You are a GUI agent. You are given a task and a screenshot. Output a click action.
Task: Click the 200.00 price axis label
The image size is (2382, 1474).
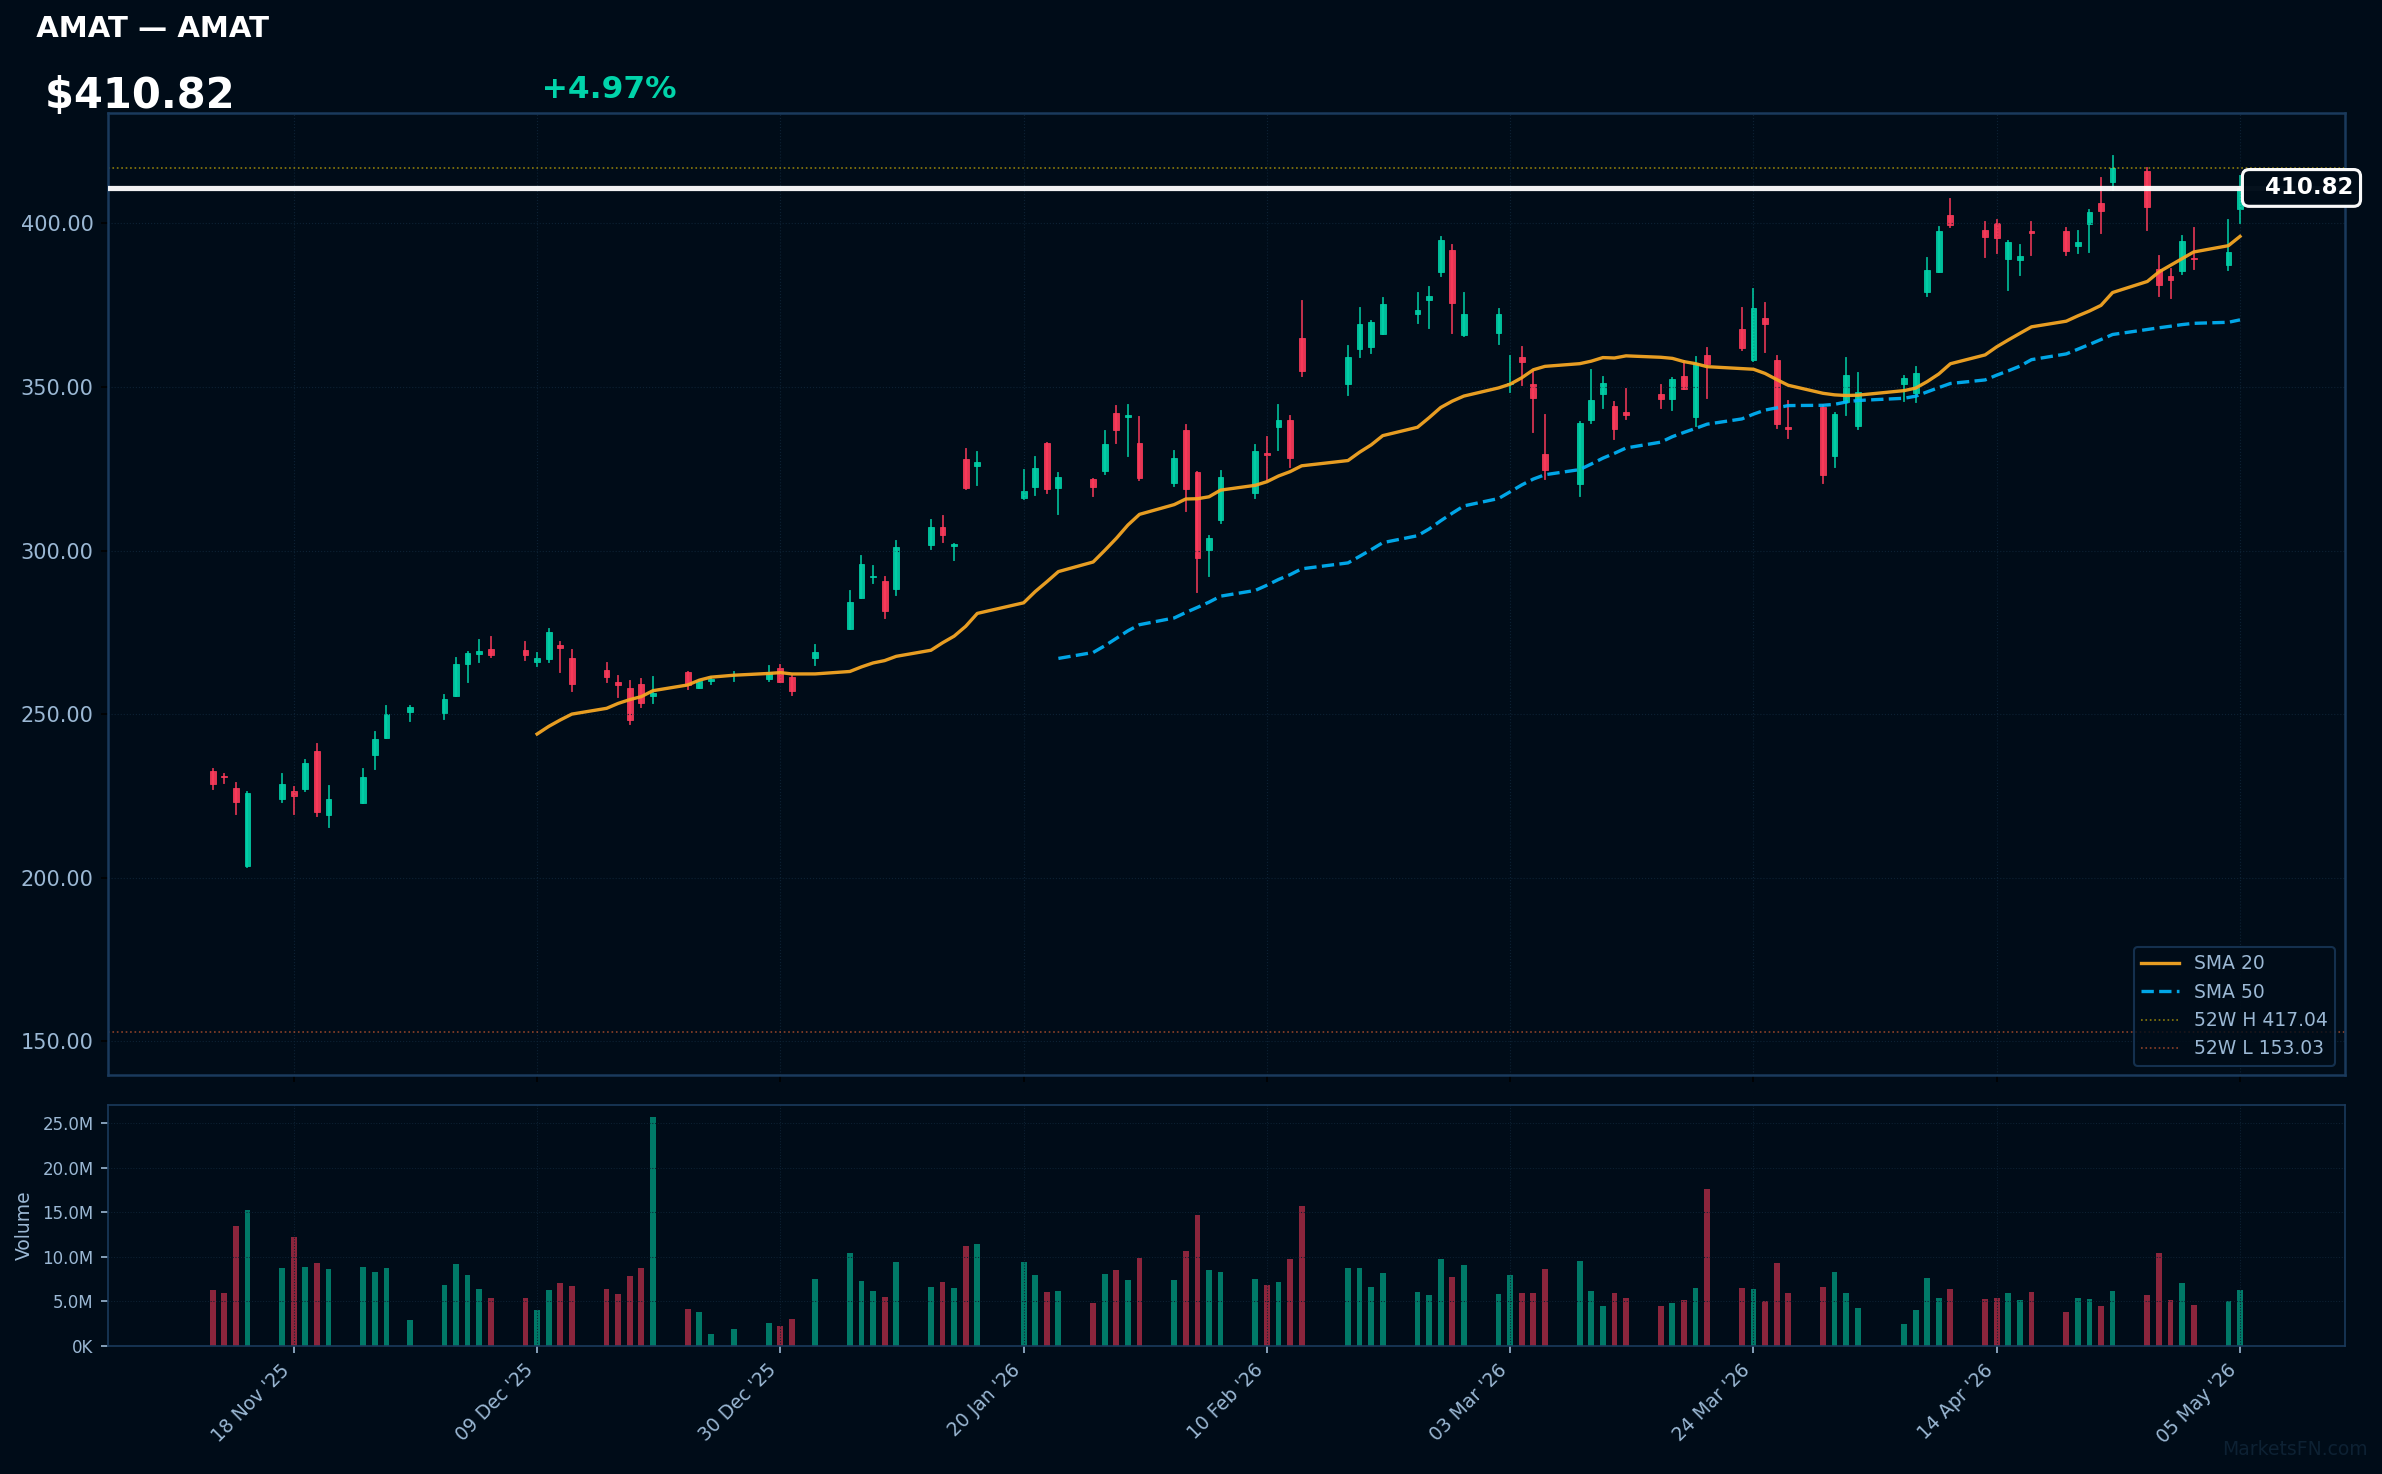57,879
